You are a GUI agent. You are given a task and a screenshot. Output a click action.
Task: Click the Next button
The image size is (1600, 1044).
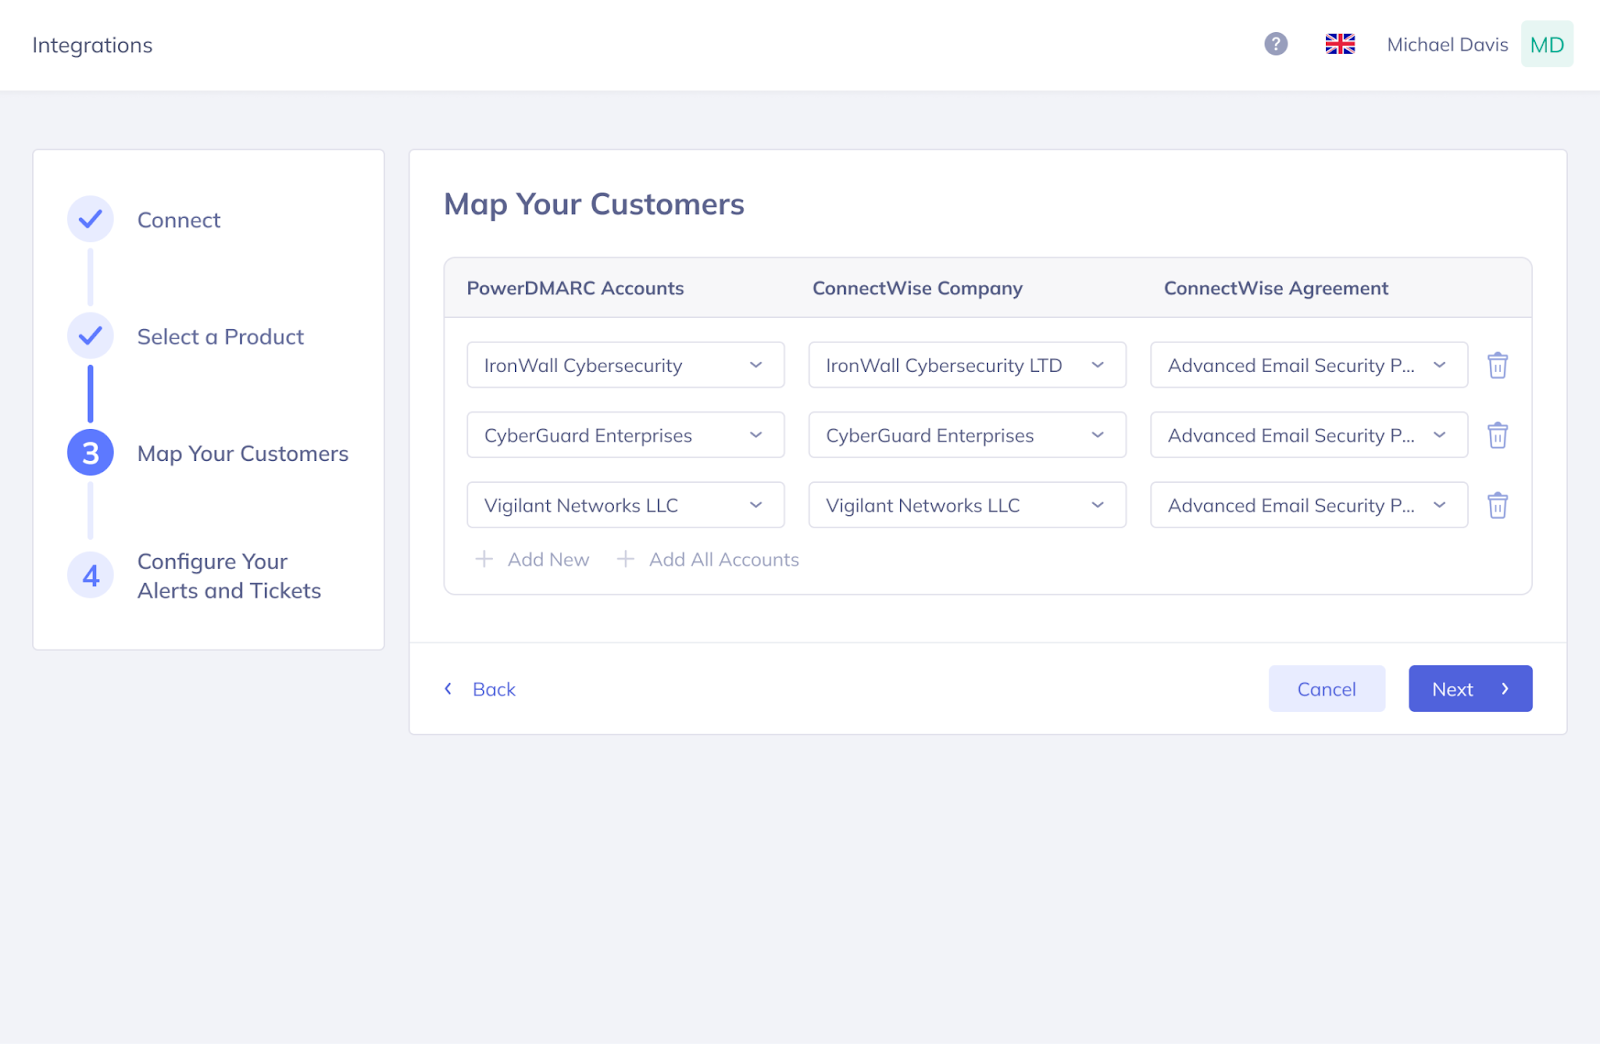(1470, 689)
